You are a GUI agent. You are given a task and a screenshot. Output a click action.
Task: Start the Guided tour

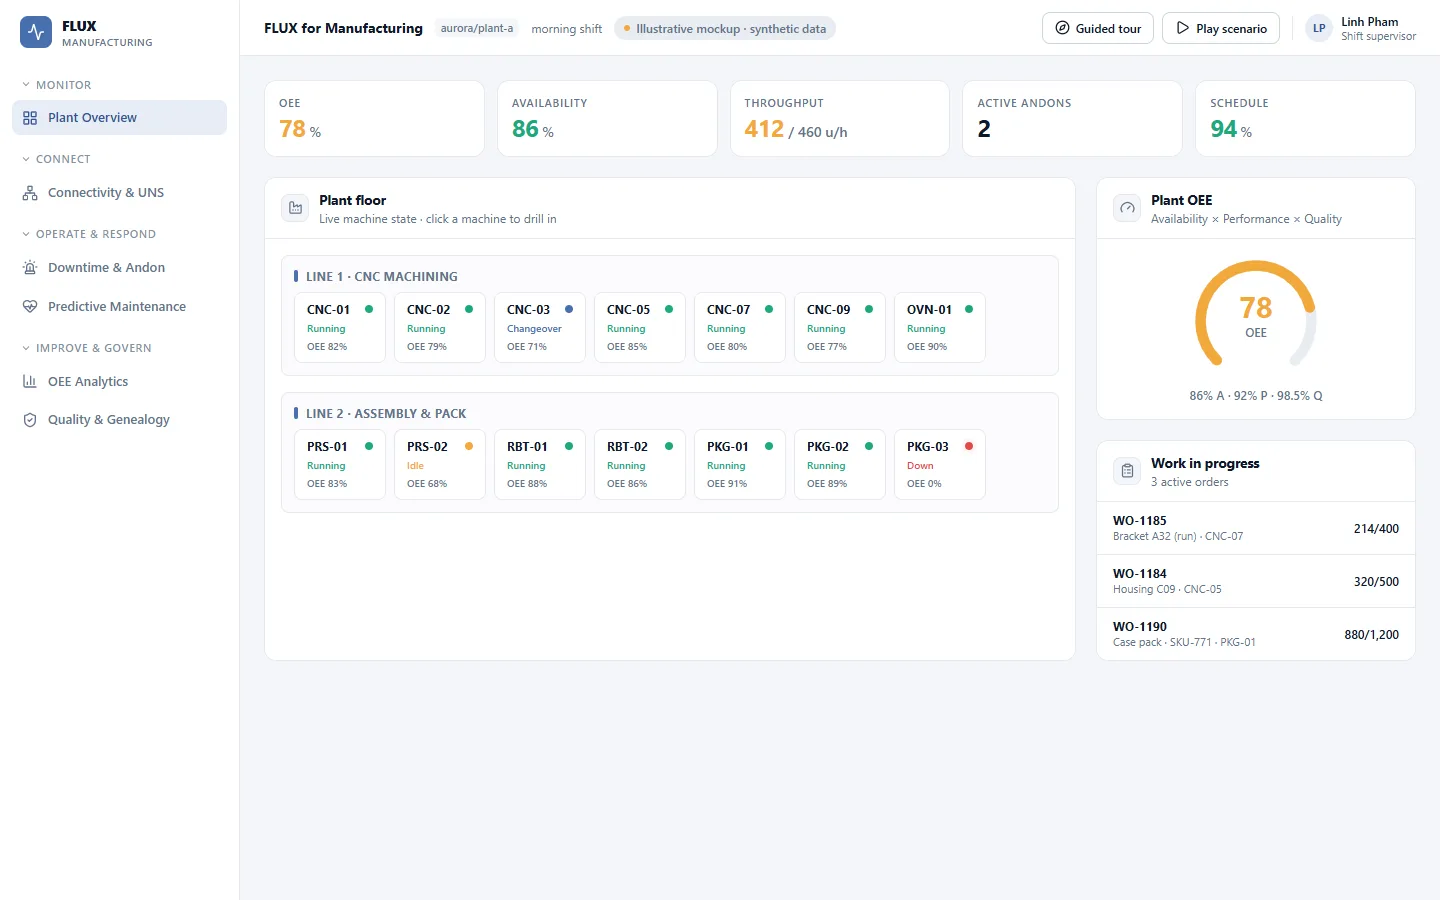[1098, 28]
